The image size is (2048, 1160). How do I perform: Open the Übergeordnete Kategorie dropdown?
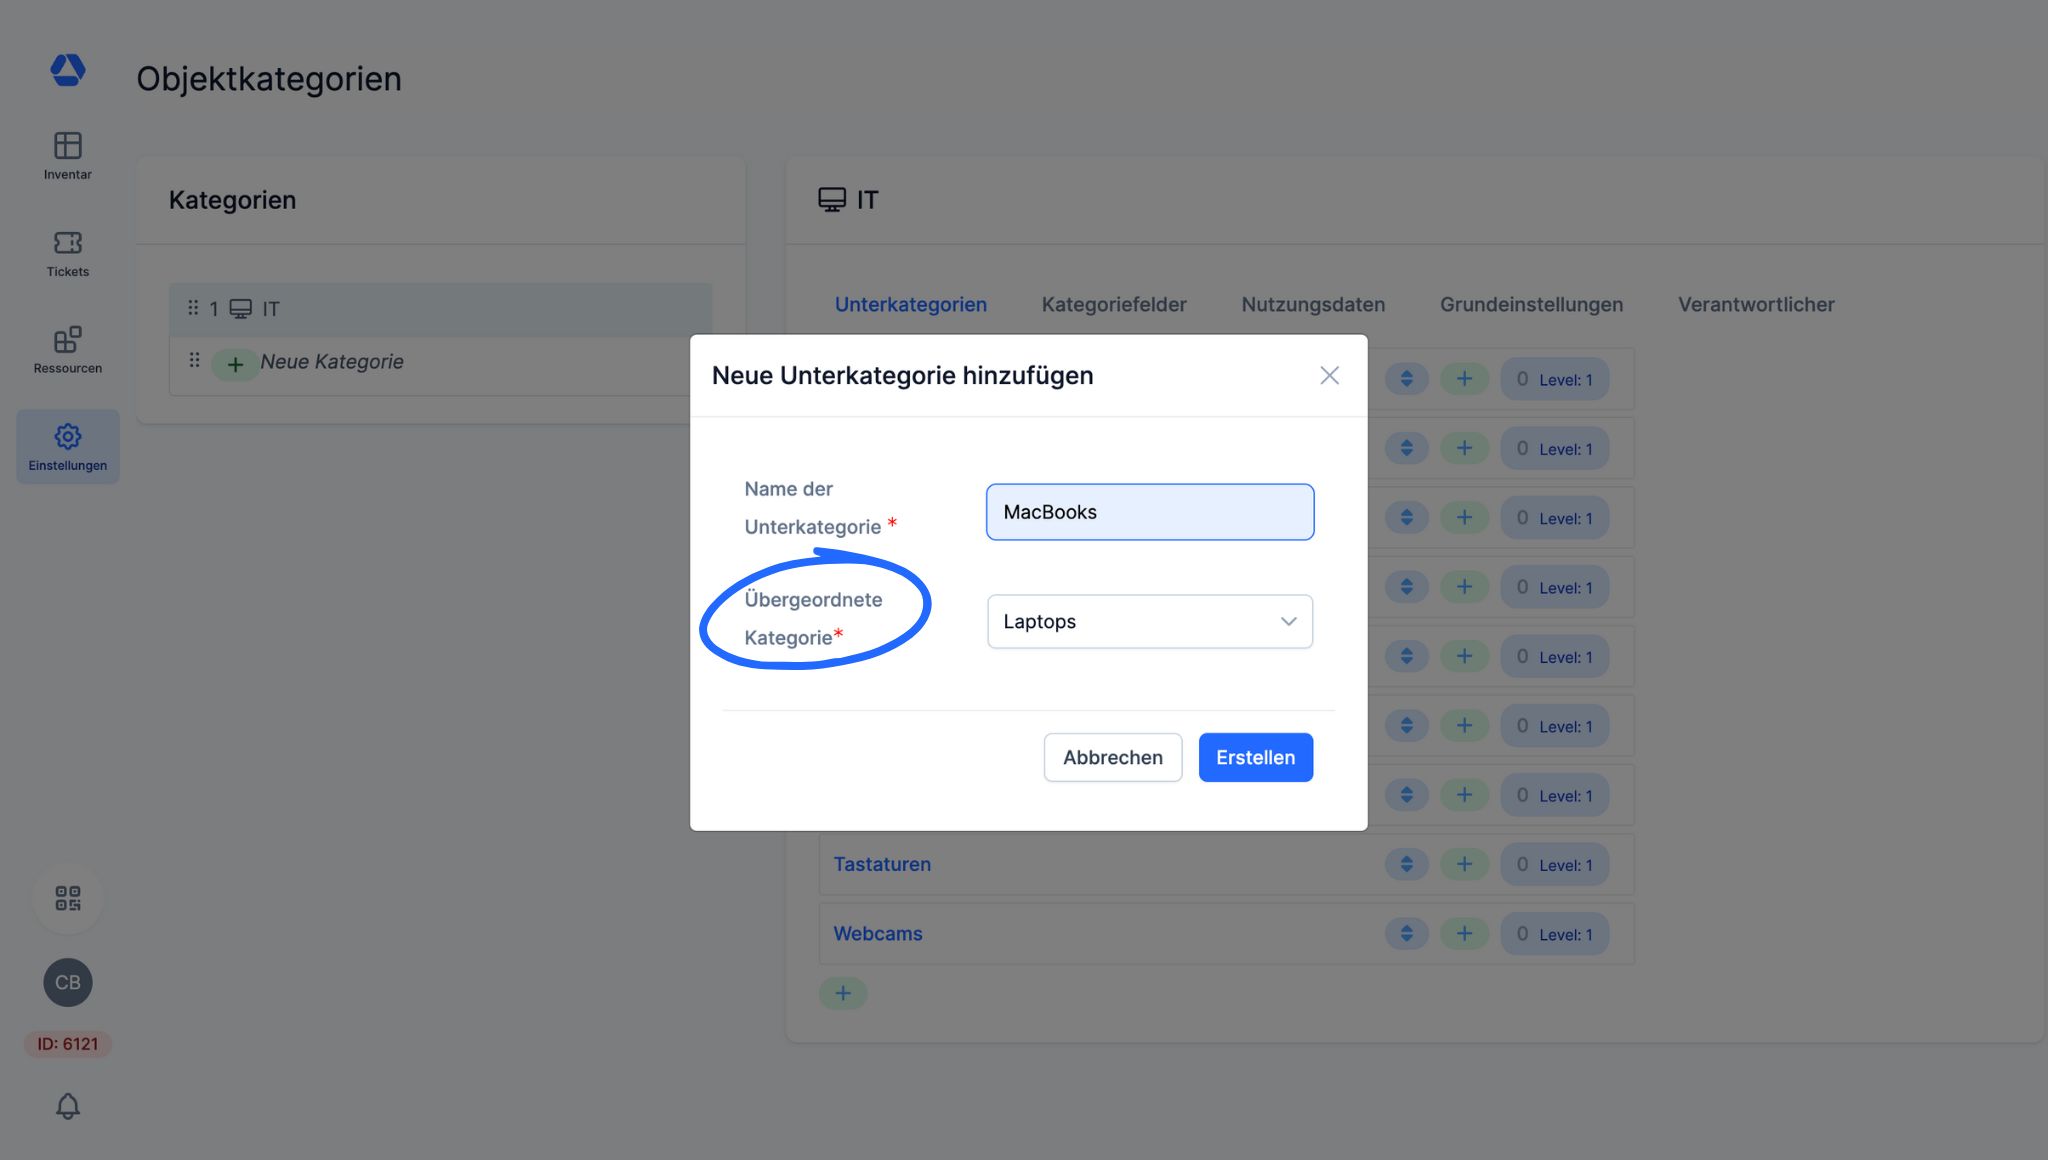[1150, 621]
